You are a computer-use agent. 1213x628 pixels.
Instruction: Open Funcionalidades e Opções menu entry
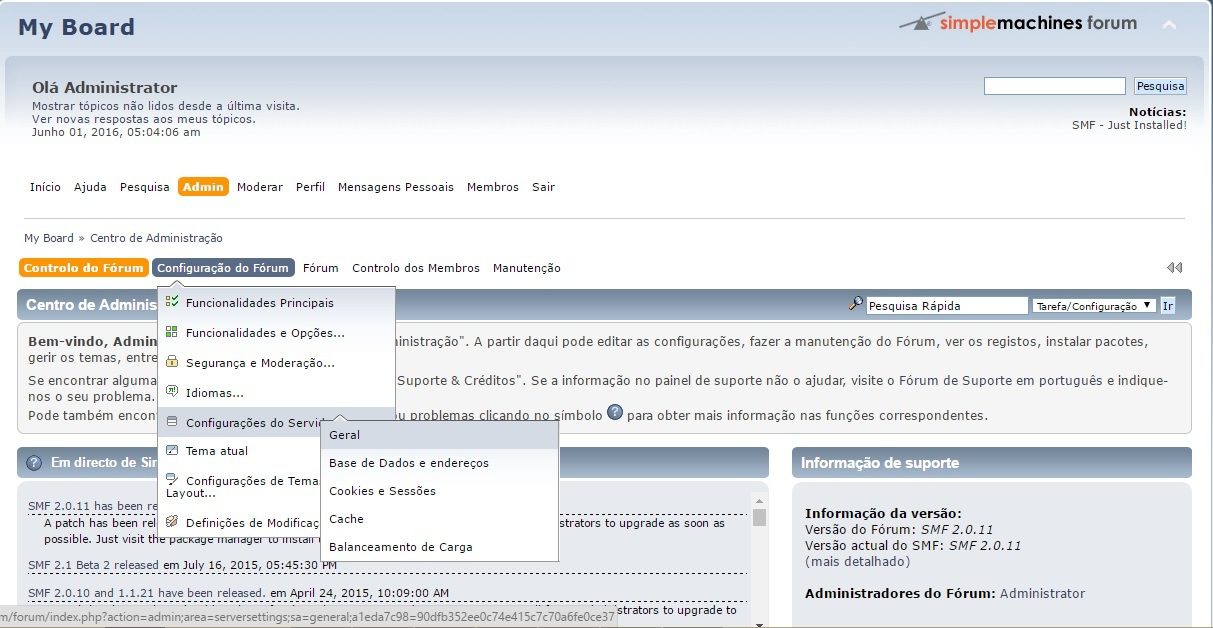point(276,332)
